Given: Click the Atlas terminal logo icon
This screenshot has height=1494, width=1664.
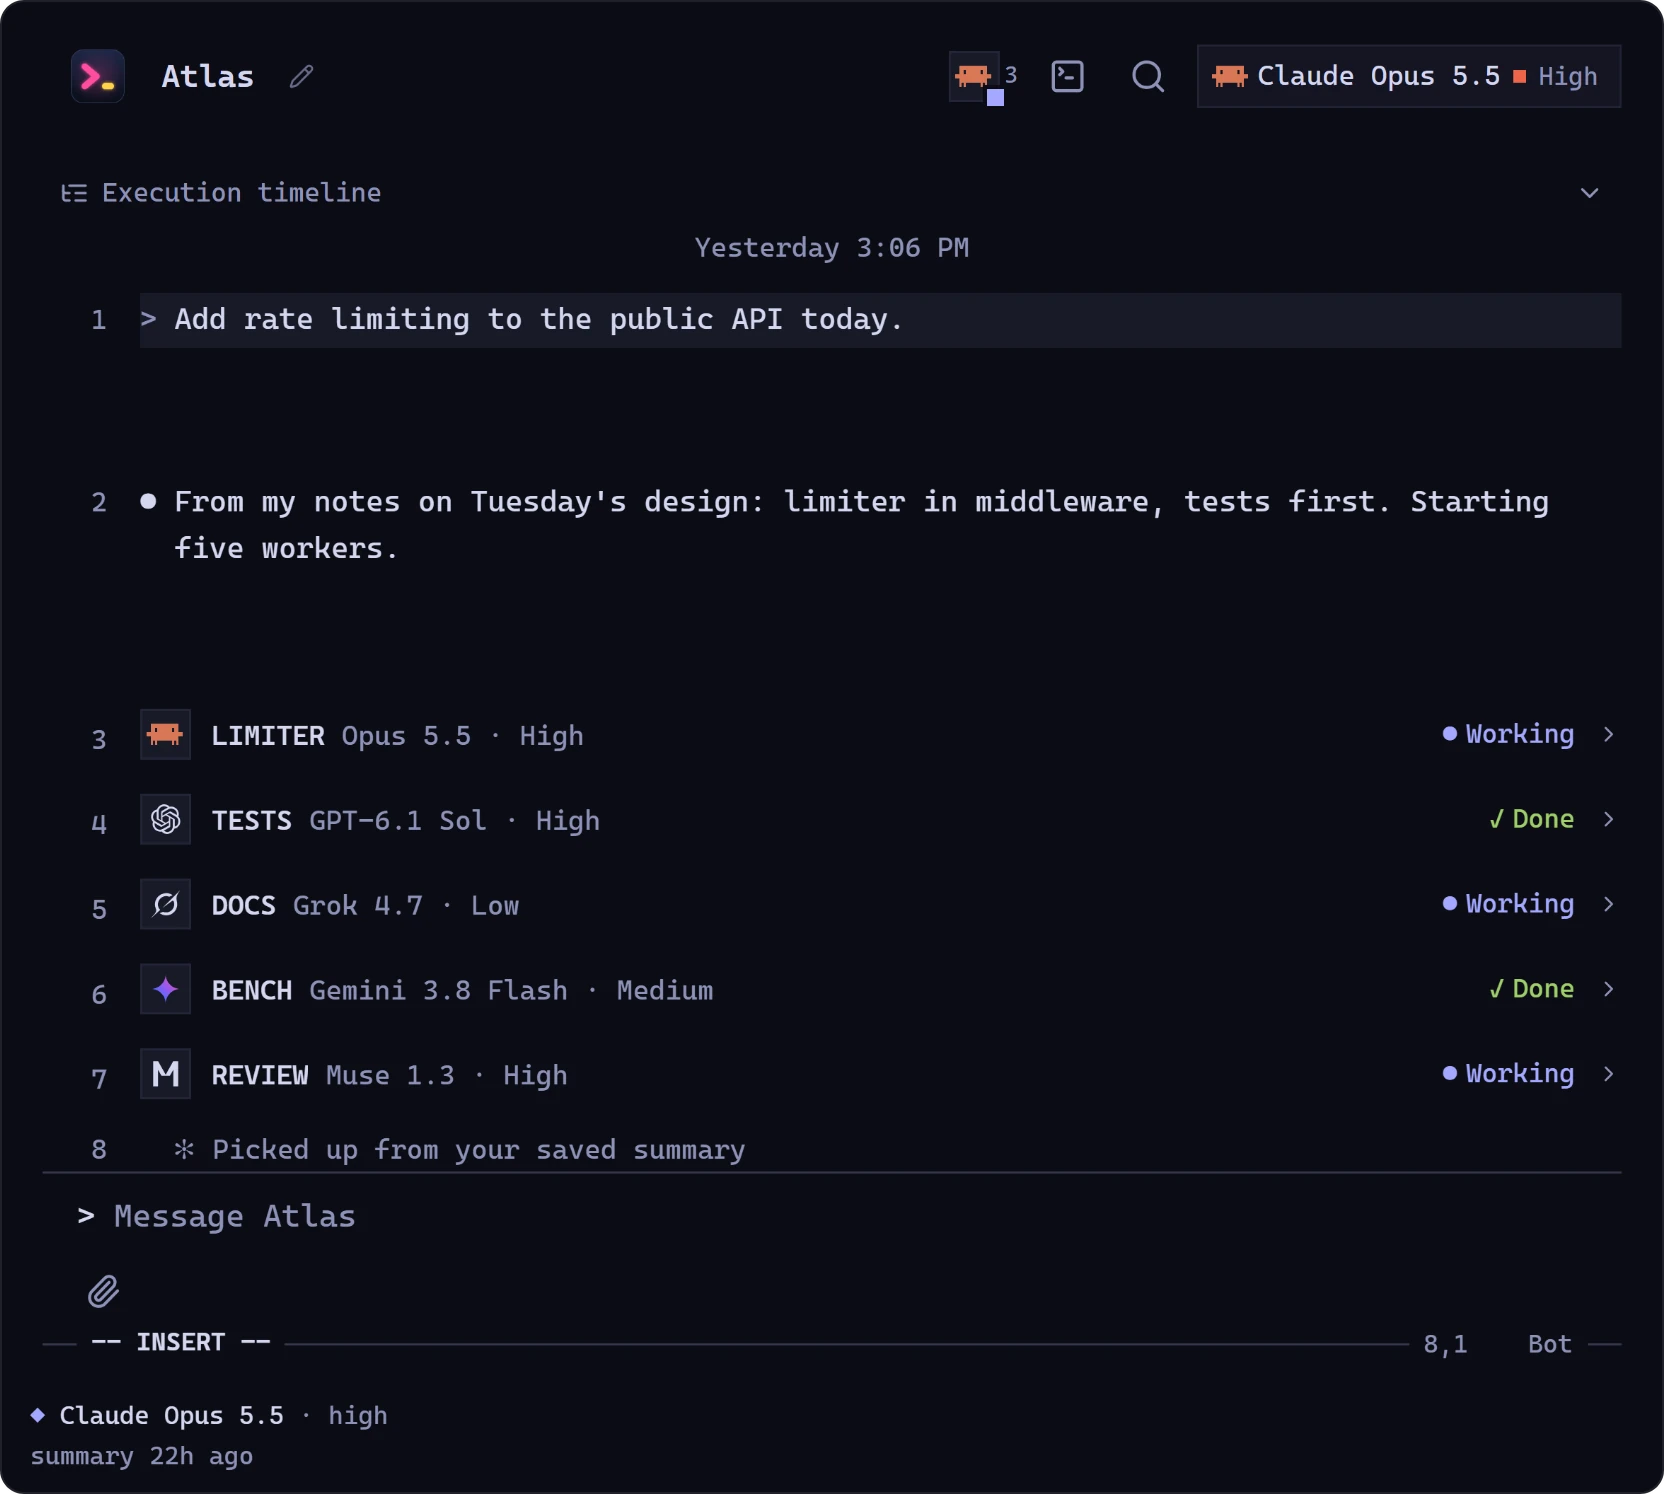Looking at the screenshot, I should pos(98,76).
